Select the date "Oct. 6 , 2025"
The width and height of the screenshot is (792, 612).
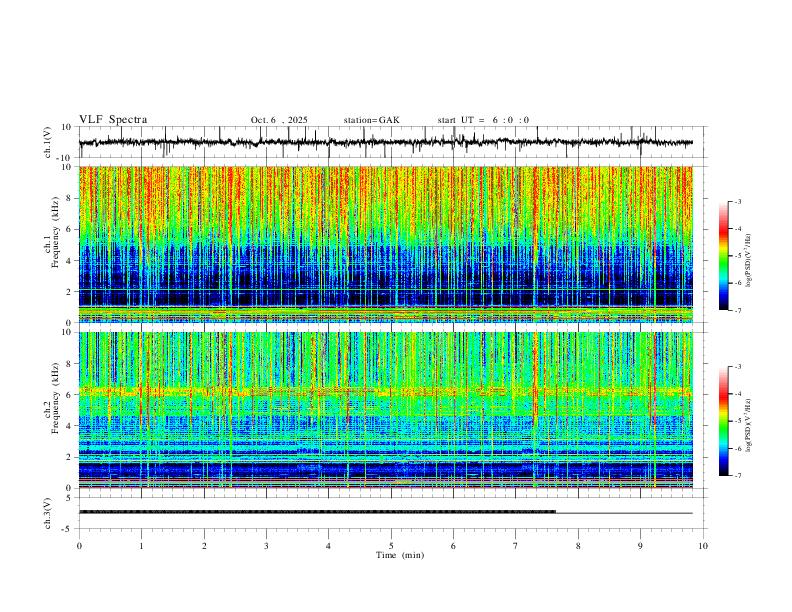click(x=279, y=120)
